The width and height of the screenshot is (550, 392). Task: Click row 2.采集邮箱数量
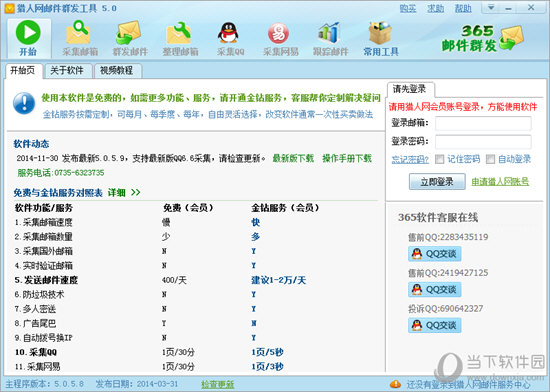(43, 237)
